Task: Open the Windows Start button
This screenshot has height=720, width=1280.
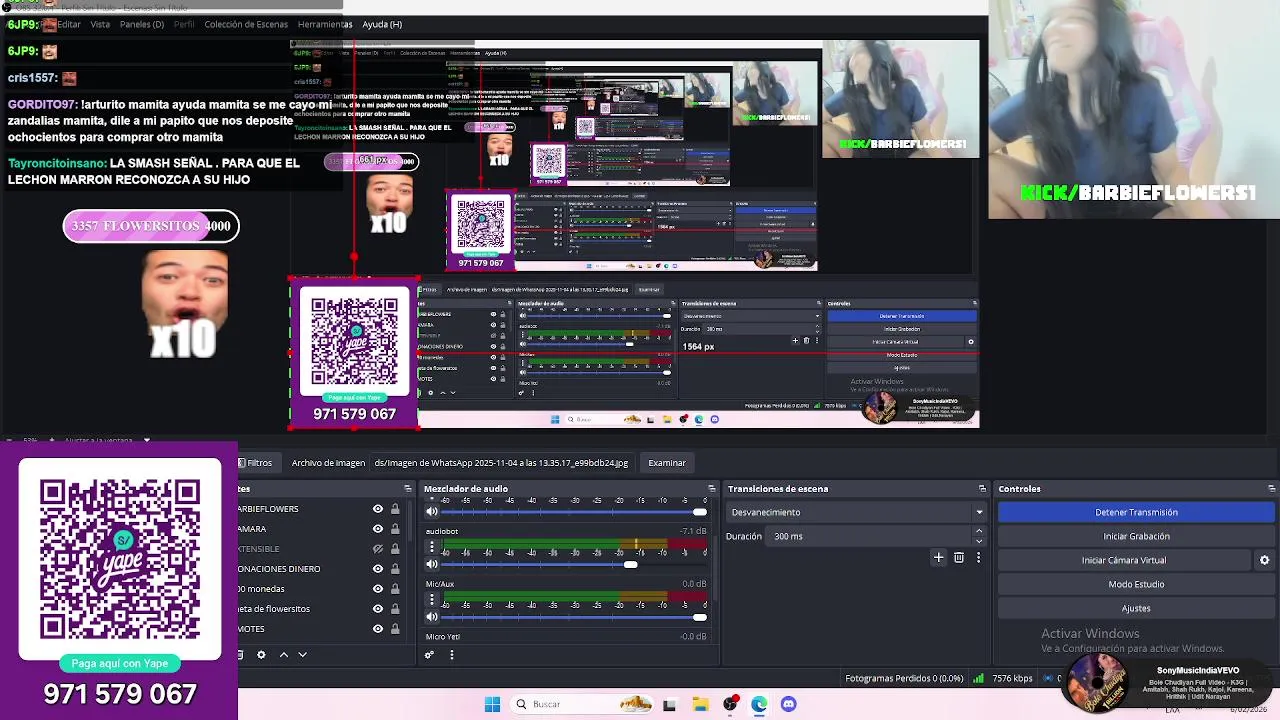Action: click(x=492, y=704)
